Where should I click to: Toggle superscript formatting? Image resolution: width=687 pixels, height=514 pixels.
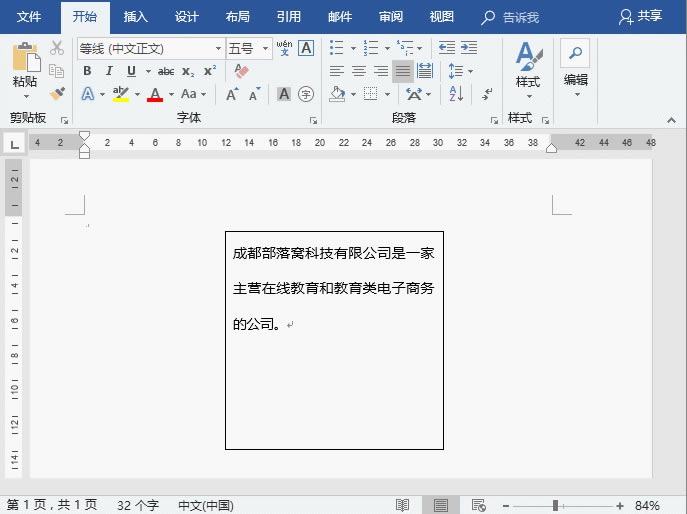pos(210,71)
